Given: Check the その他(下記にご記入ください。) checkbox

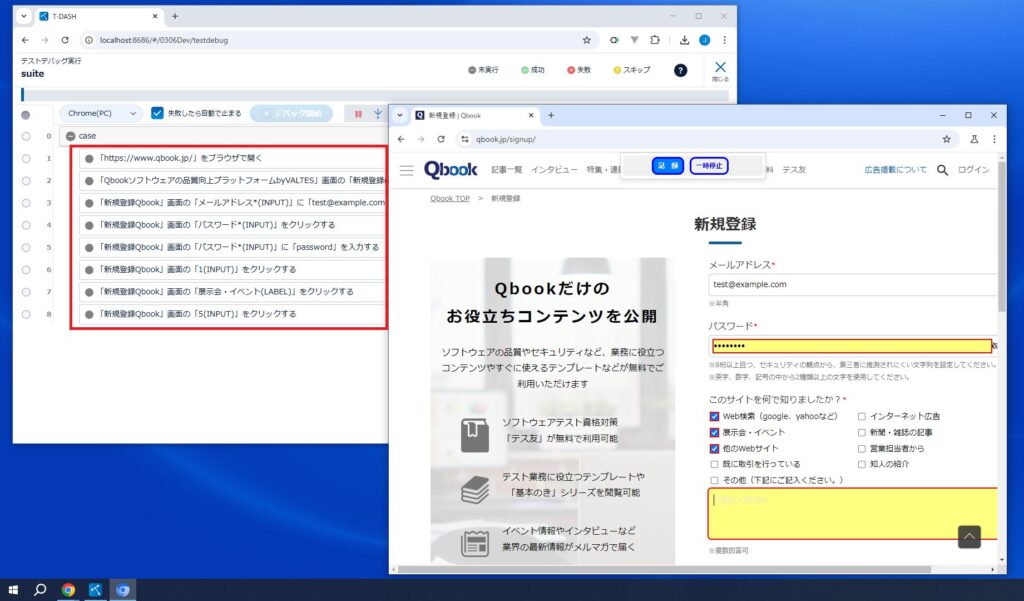Looking at the screenshot, I should pos(714,480).
